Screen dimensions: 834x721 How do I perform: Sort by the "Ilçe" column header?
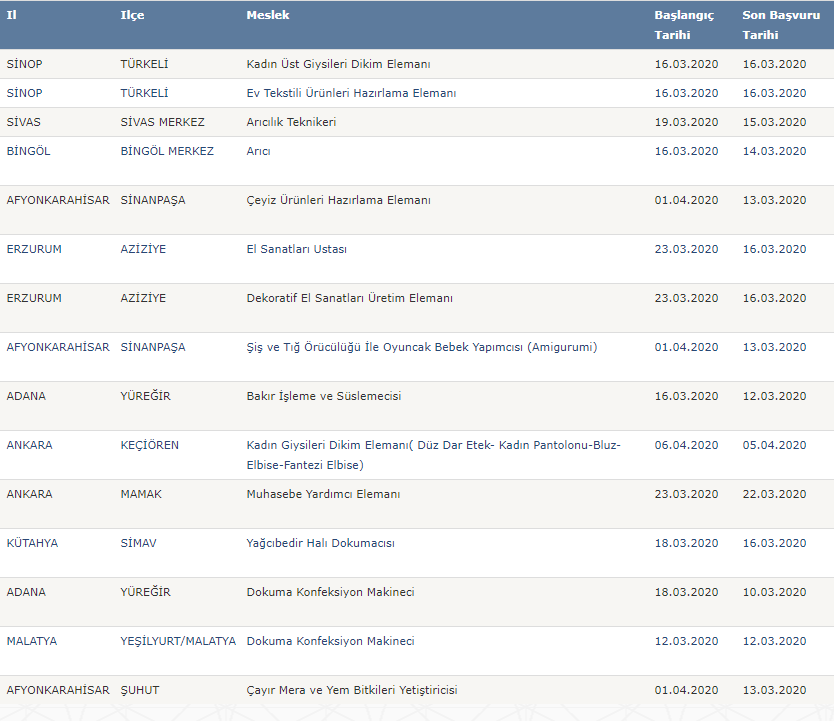tap(131, 15)
